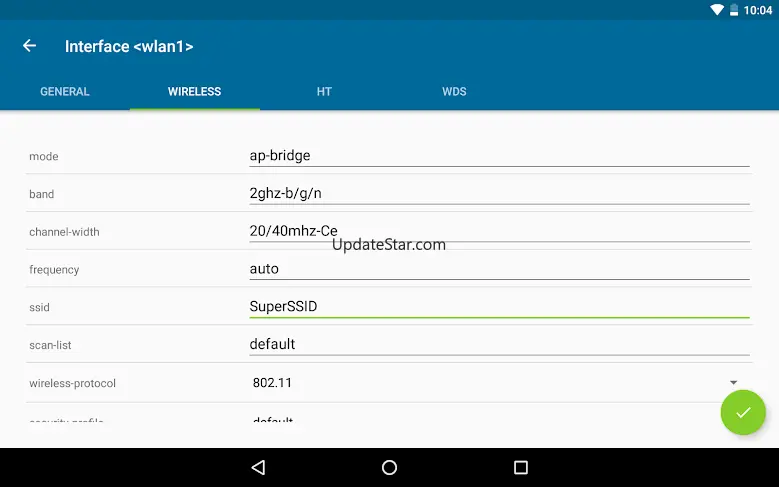
Task: Select the wireless-protocol value 802.11
Action: pos(272,383)
